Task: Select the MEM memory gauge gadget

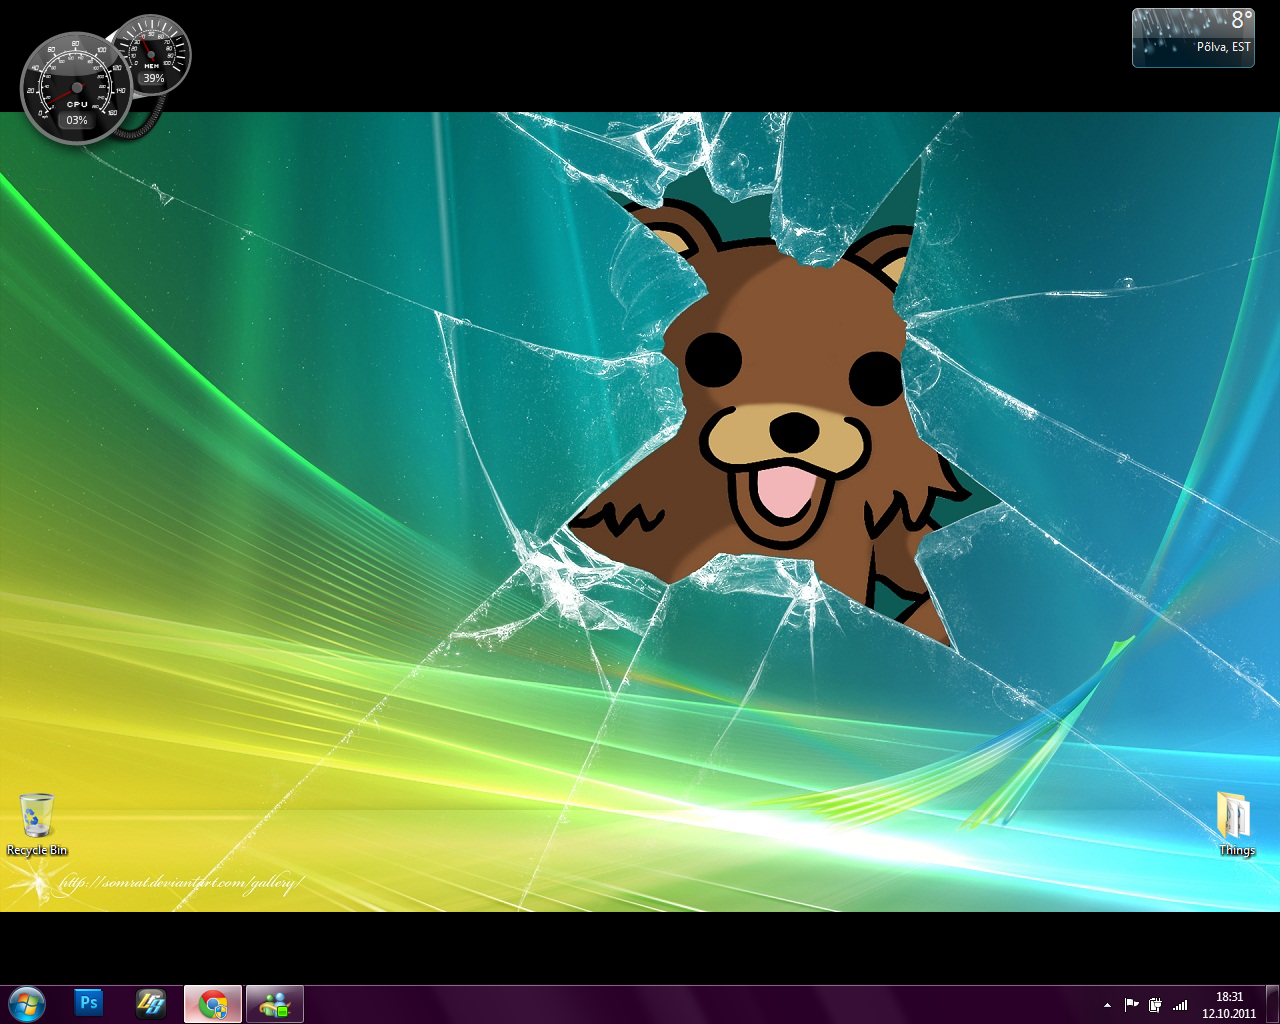Action: [x=151, y=55]
